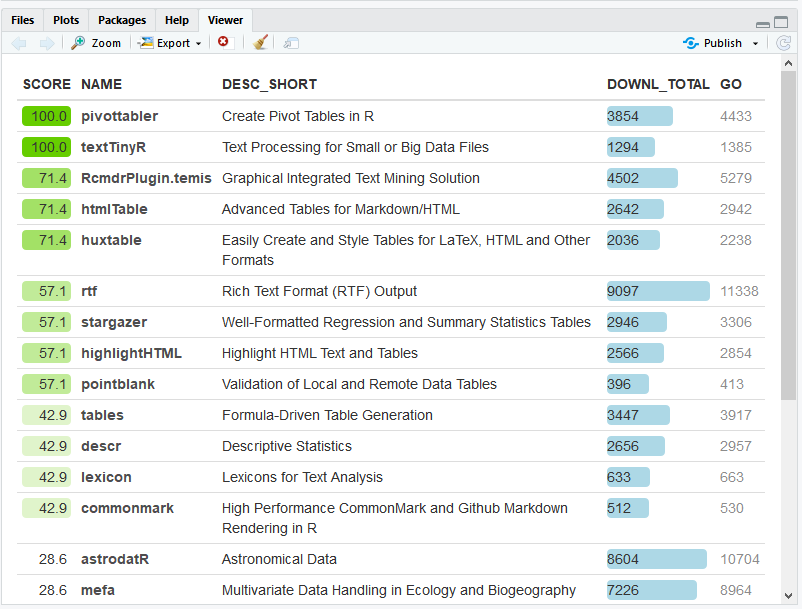This screenshot has width=802, height=609.
Task: Expand the Publish options arrow
Action: (755, 43)
